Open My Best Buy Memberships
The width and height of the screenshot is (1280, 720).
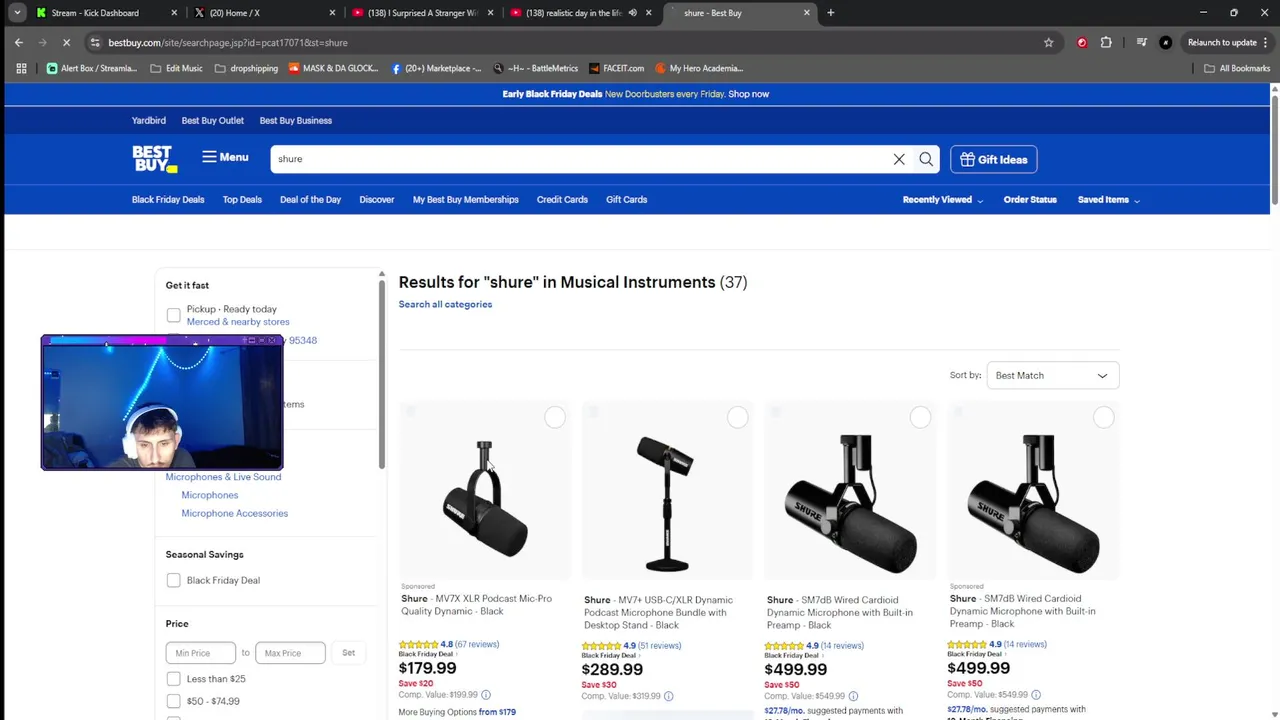[466, 199]
